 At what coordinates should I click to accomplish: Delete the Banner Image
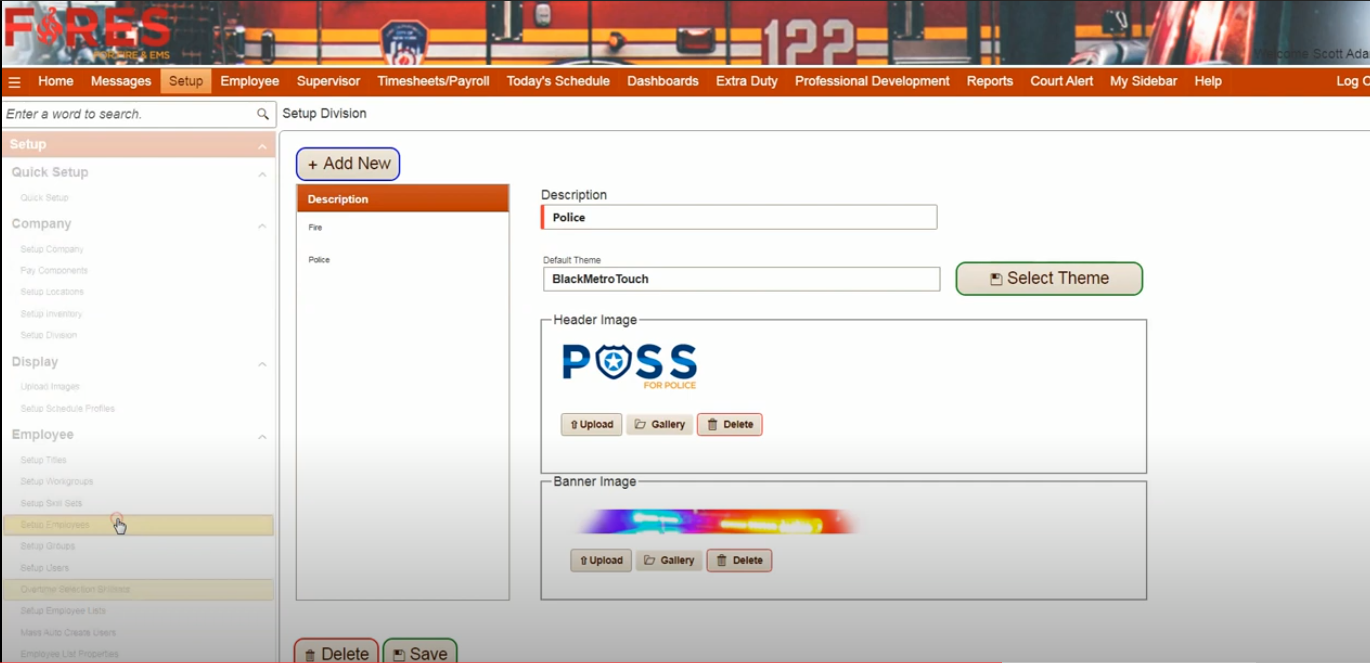(739, 560)
